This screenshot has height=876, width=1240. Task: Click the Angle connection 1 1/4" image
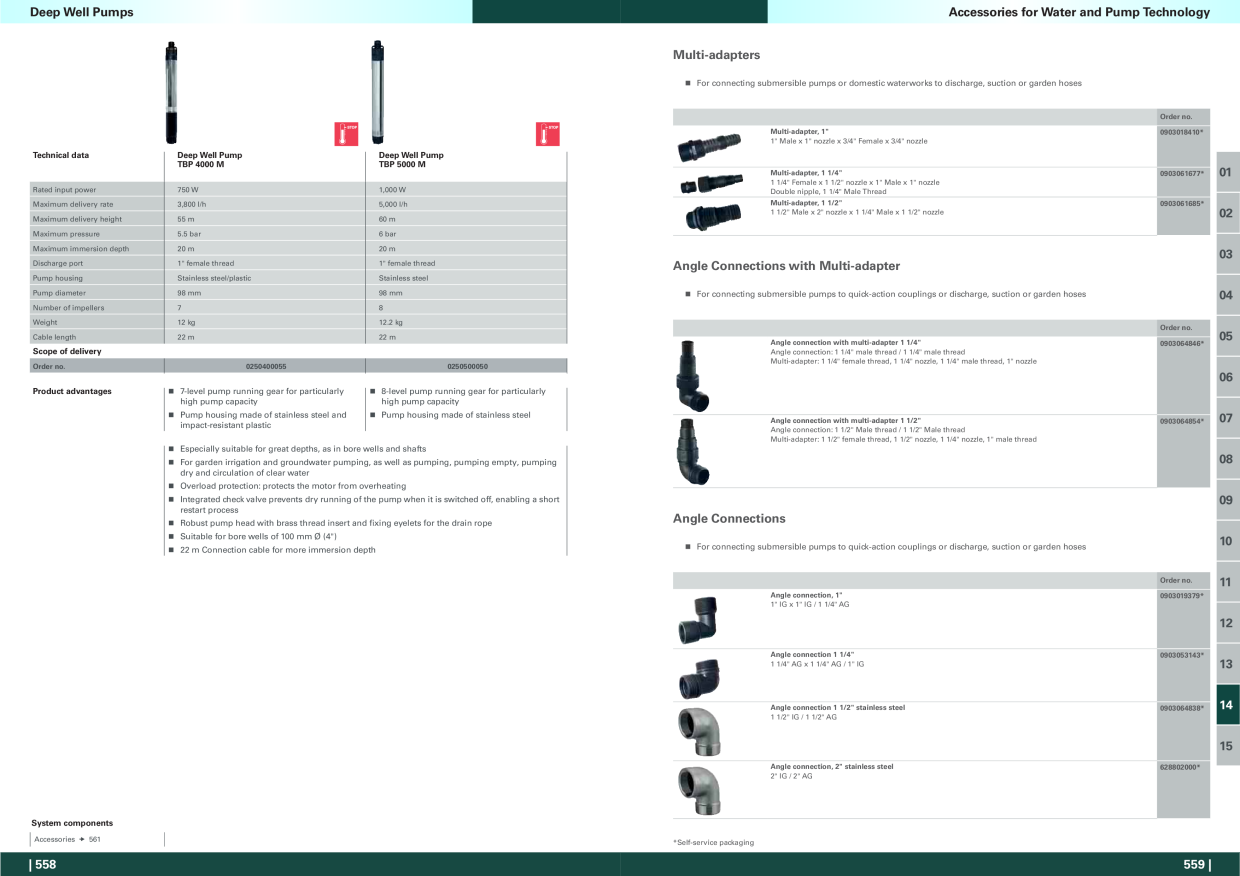698,677
